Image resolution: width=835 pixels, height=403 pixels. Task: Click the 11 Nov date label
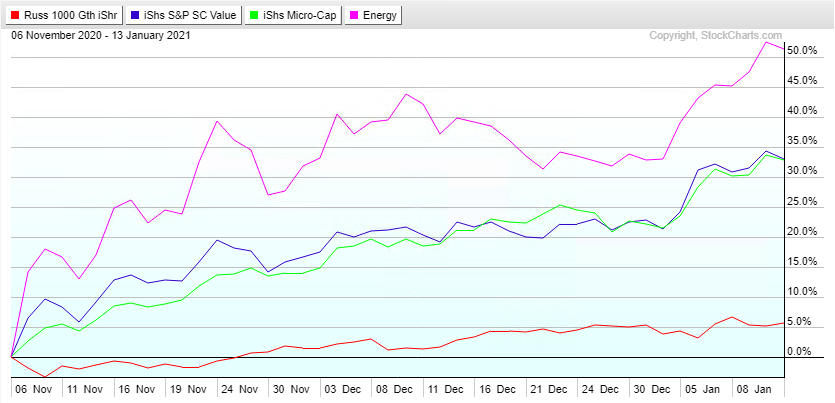pyautogui.click(x=87, y=389)
